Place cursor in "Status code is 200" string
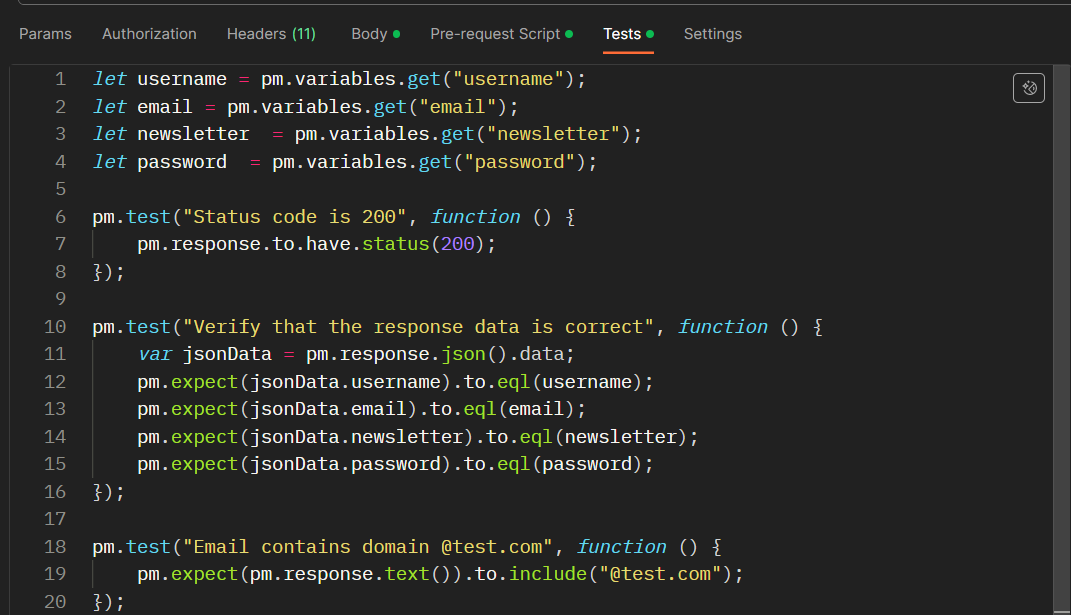Viewport: 1071px width, 615px height. click(301, 217)
